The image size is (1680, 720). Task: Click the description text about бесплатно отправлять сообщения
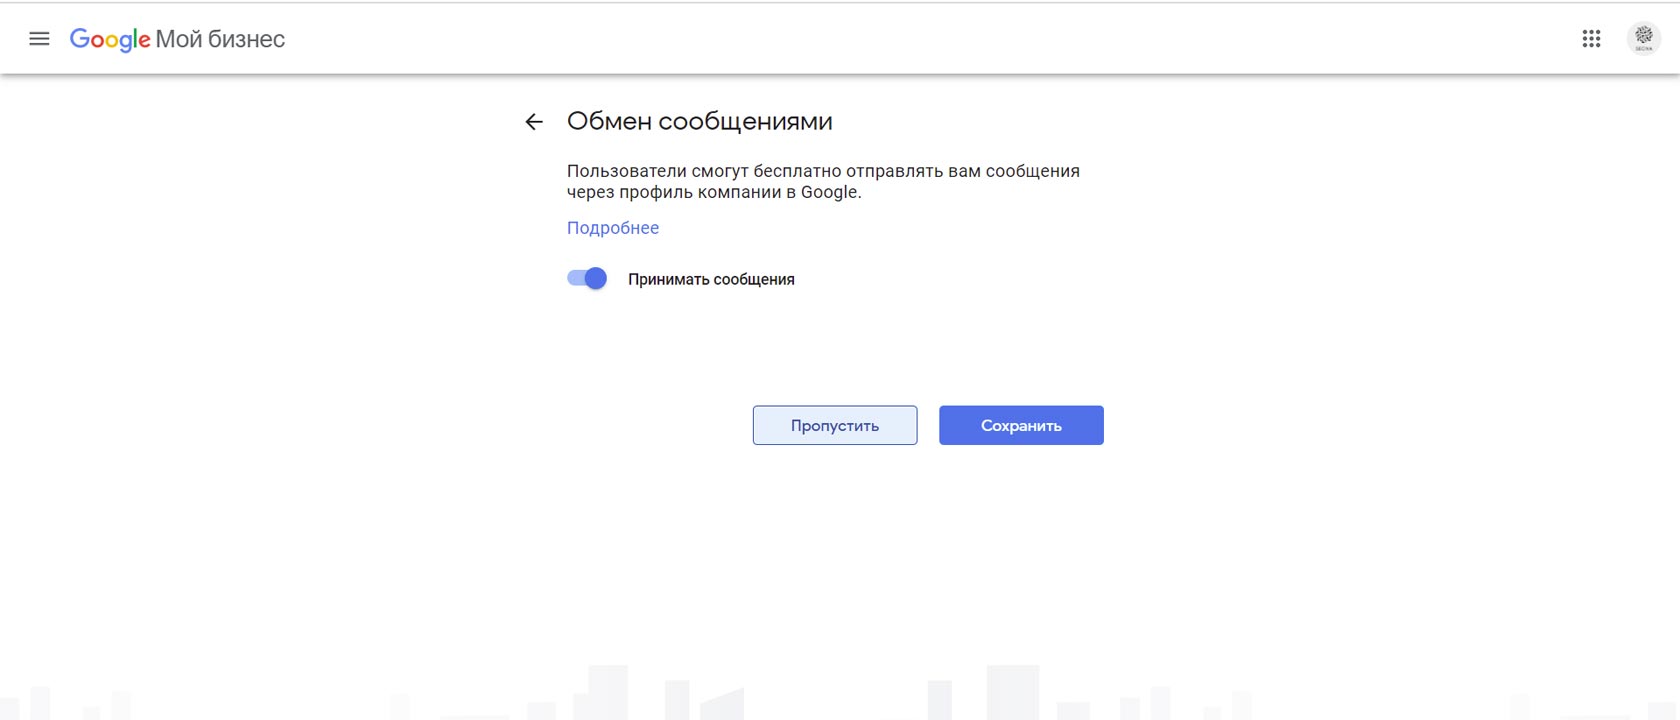click(x=823, y=181)
